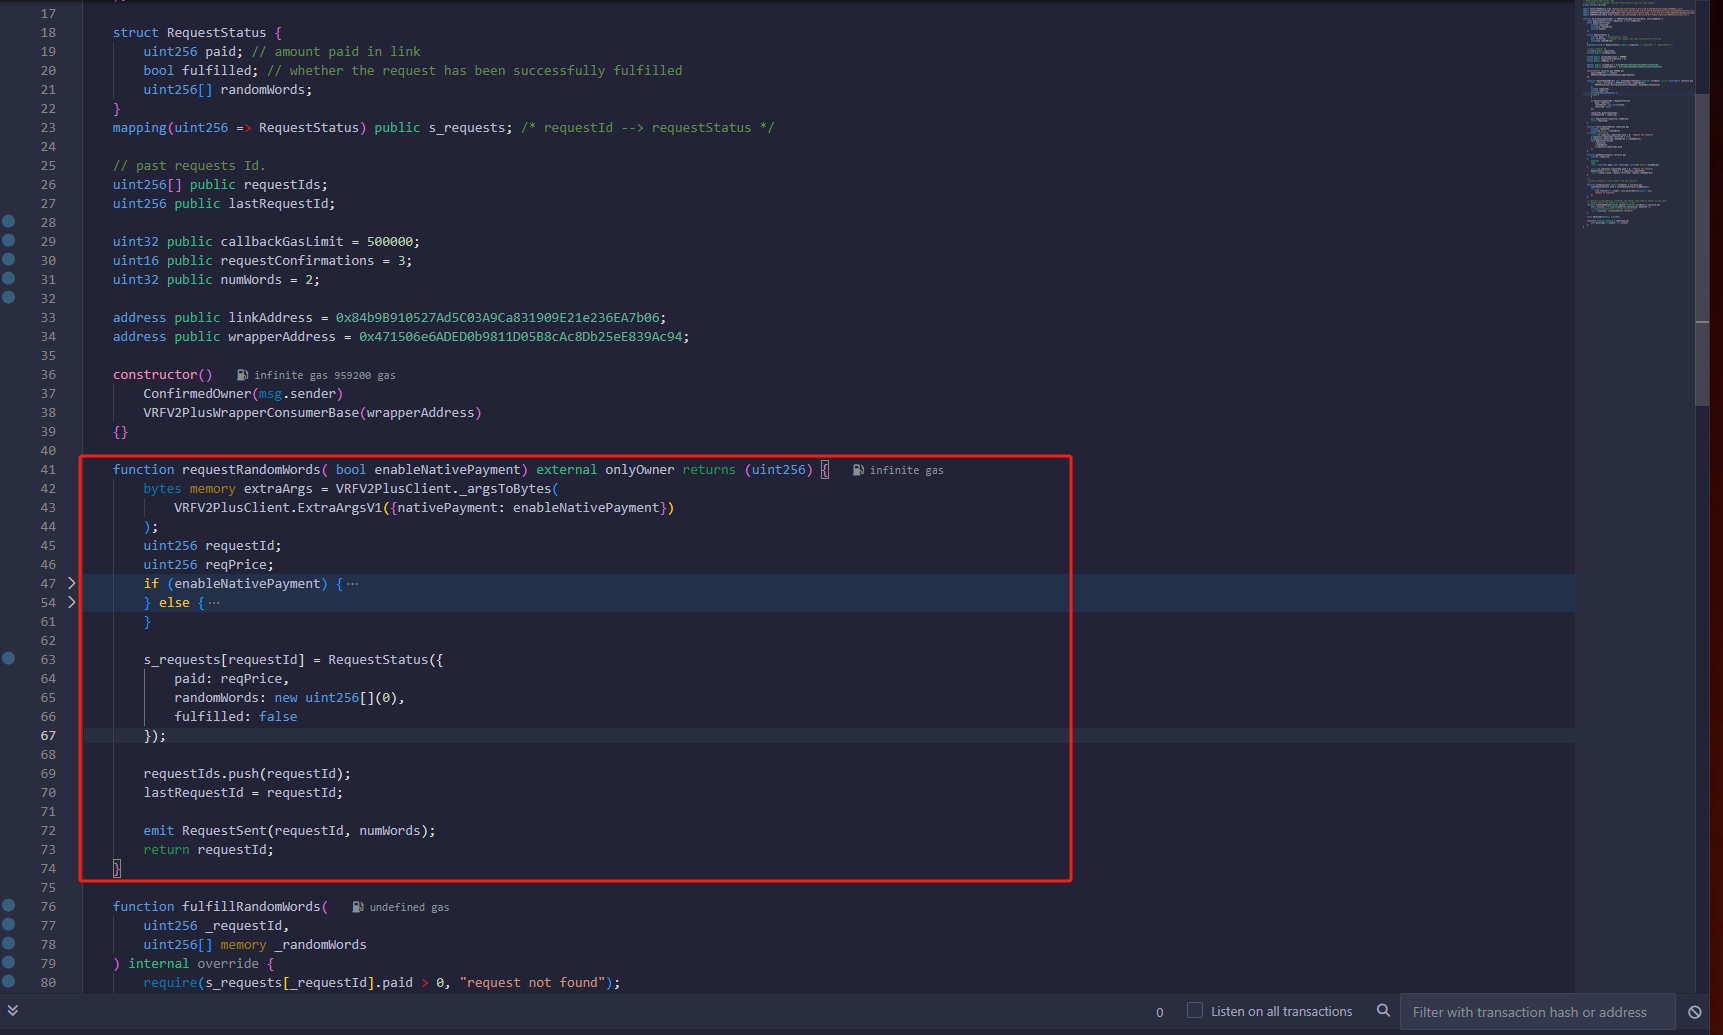Click 's_requests[requestId] = RequestStatus({' line
The width and height of the screenshot is (1723, 1035).
[x=293, y=660]
